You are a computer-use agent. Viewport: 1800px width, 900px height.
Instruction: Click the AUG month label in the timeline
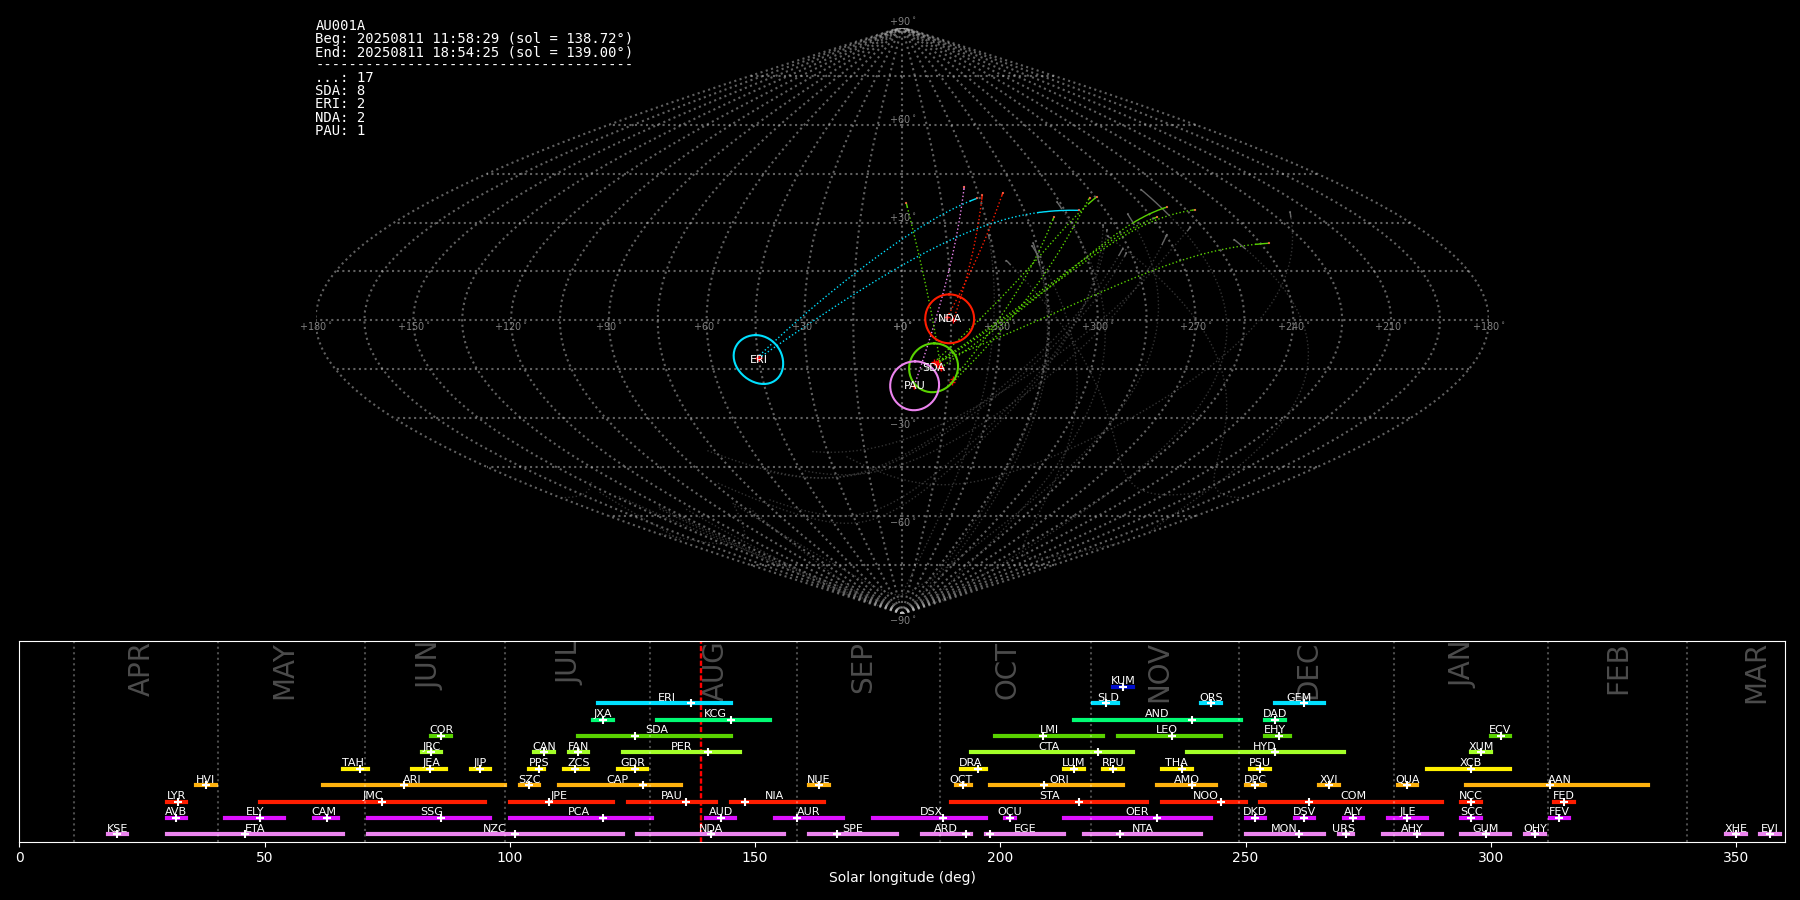712,670
